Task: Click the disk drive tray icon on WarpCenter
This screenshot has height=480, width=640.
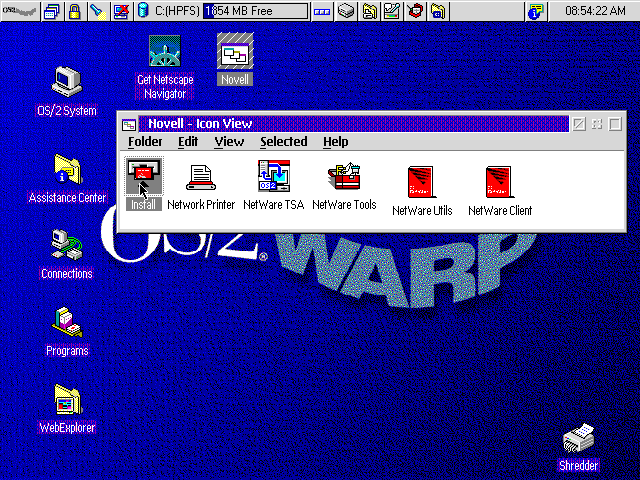Action: 345,11
